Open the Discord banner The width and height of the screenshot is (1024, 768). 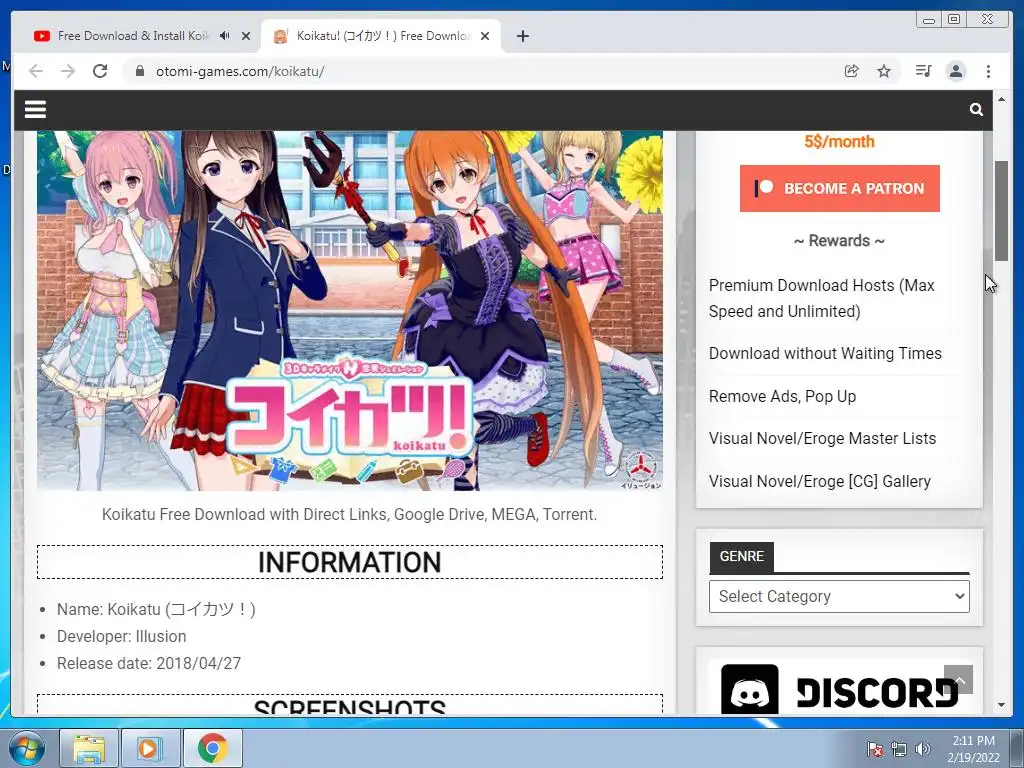point(839,689)
